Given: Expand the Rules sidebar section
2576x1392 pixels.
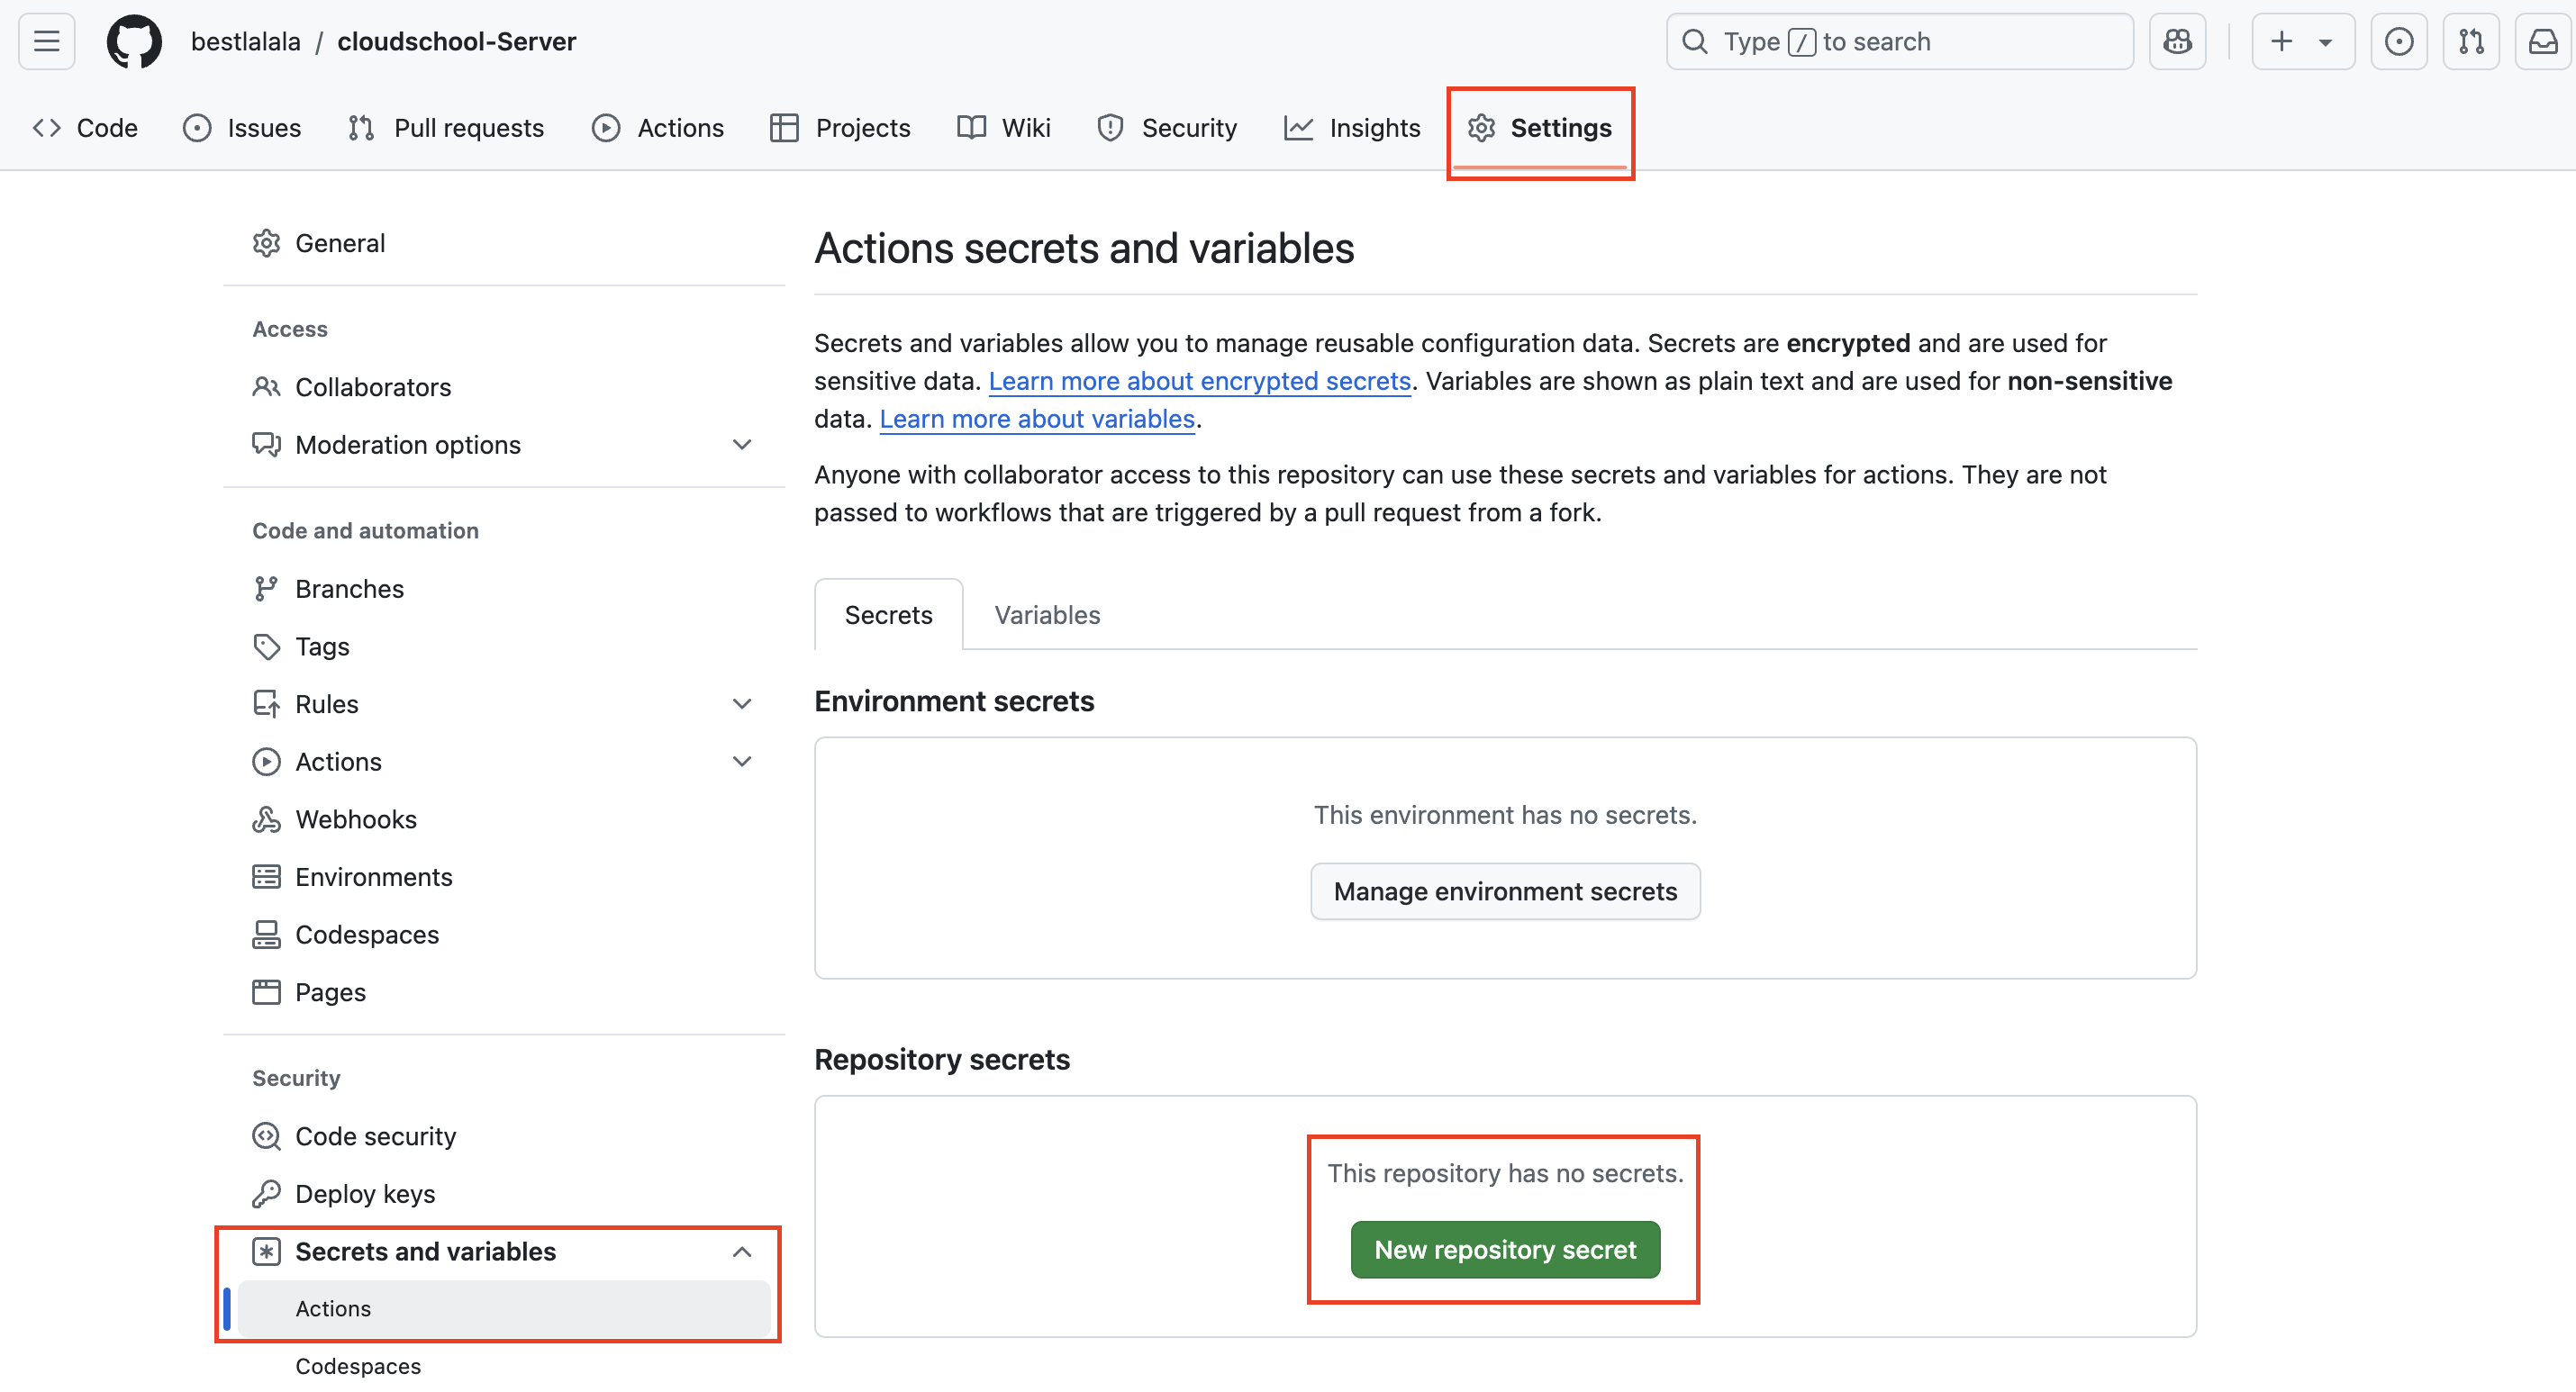Looking at the screenshot, I should pyautogui.click(x=741, y=704).
